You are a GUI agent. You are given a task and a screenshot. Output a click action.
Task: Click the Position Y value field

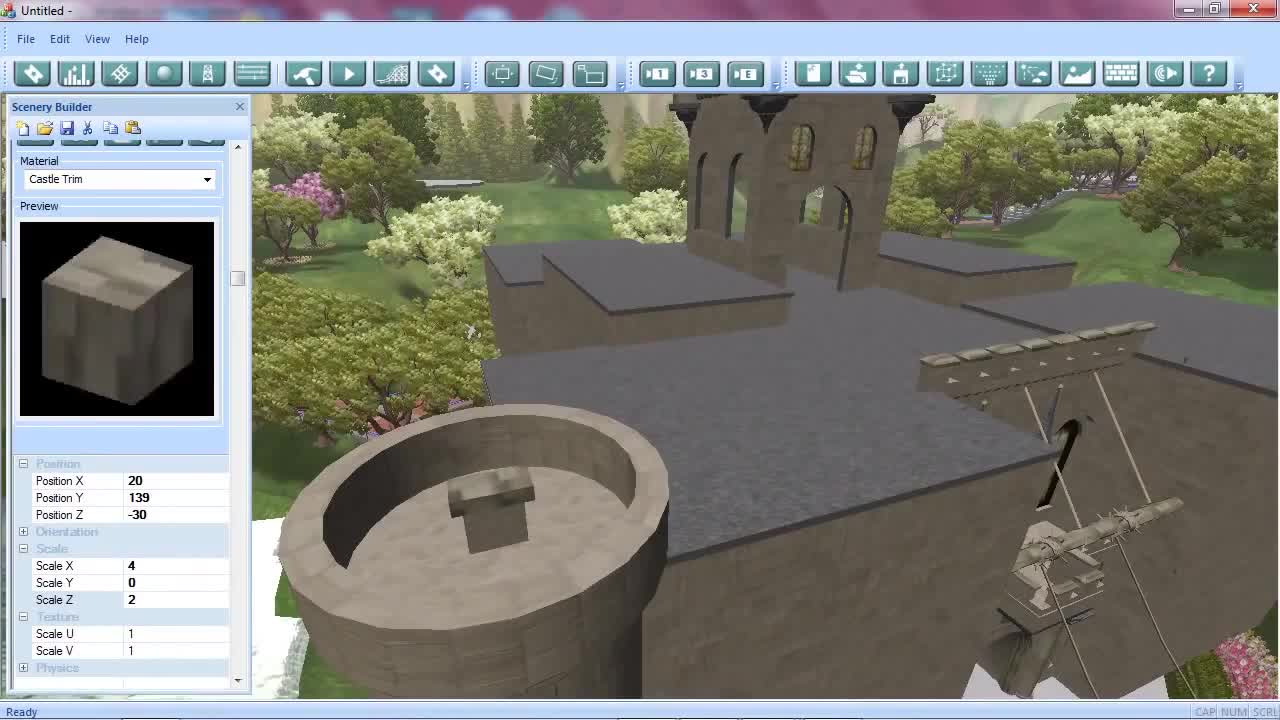tap(175, 498)
